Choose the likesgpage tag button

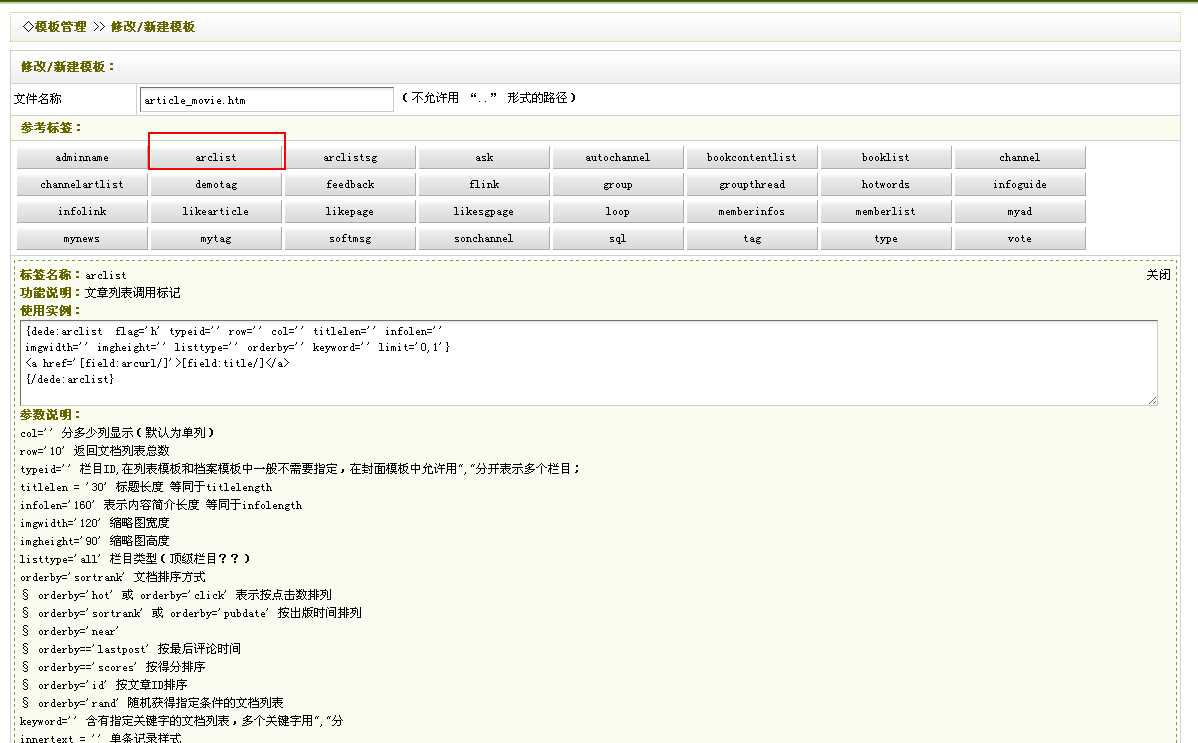click(484, 212)
